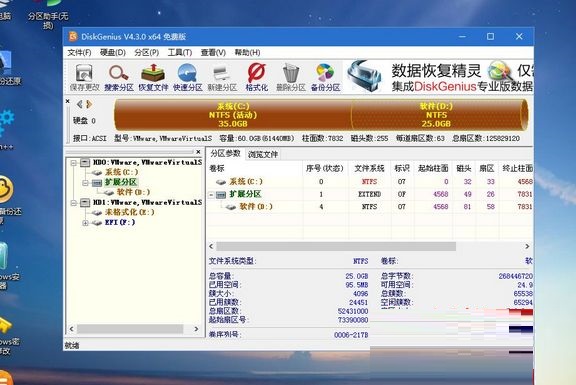Click the Delete Partition (删除分区) icon
Image resolution: width=576 pixels, height=385 pixels.
pyautogui.click(x=291, y=77)
